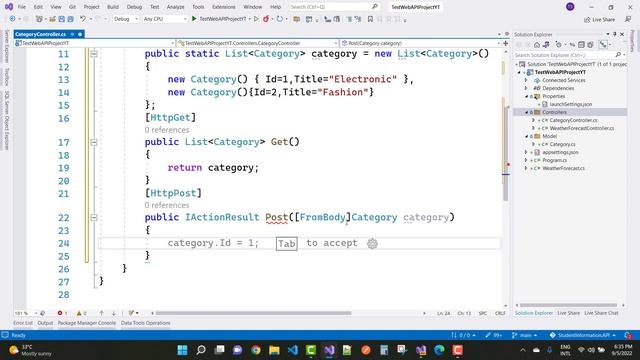The height and width of the screenshot is (360, 640).
Task: Select Program.cs in Solution Explorer
Action: coord(554,160)
